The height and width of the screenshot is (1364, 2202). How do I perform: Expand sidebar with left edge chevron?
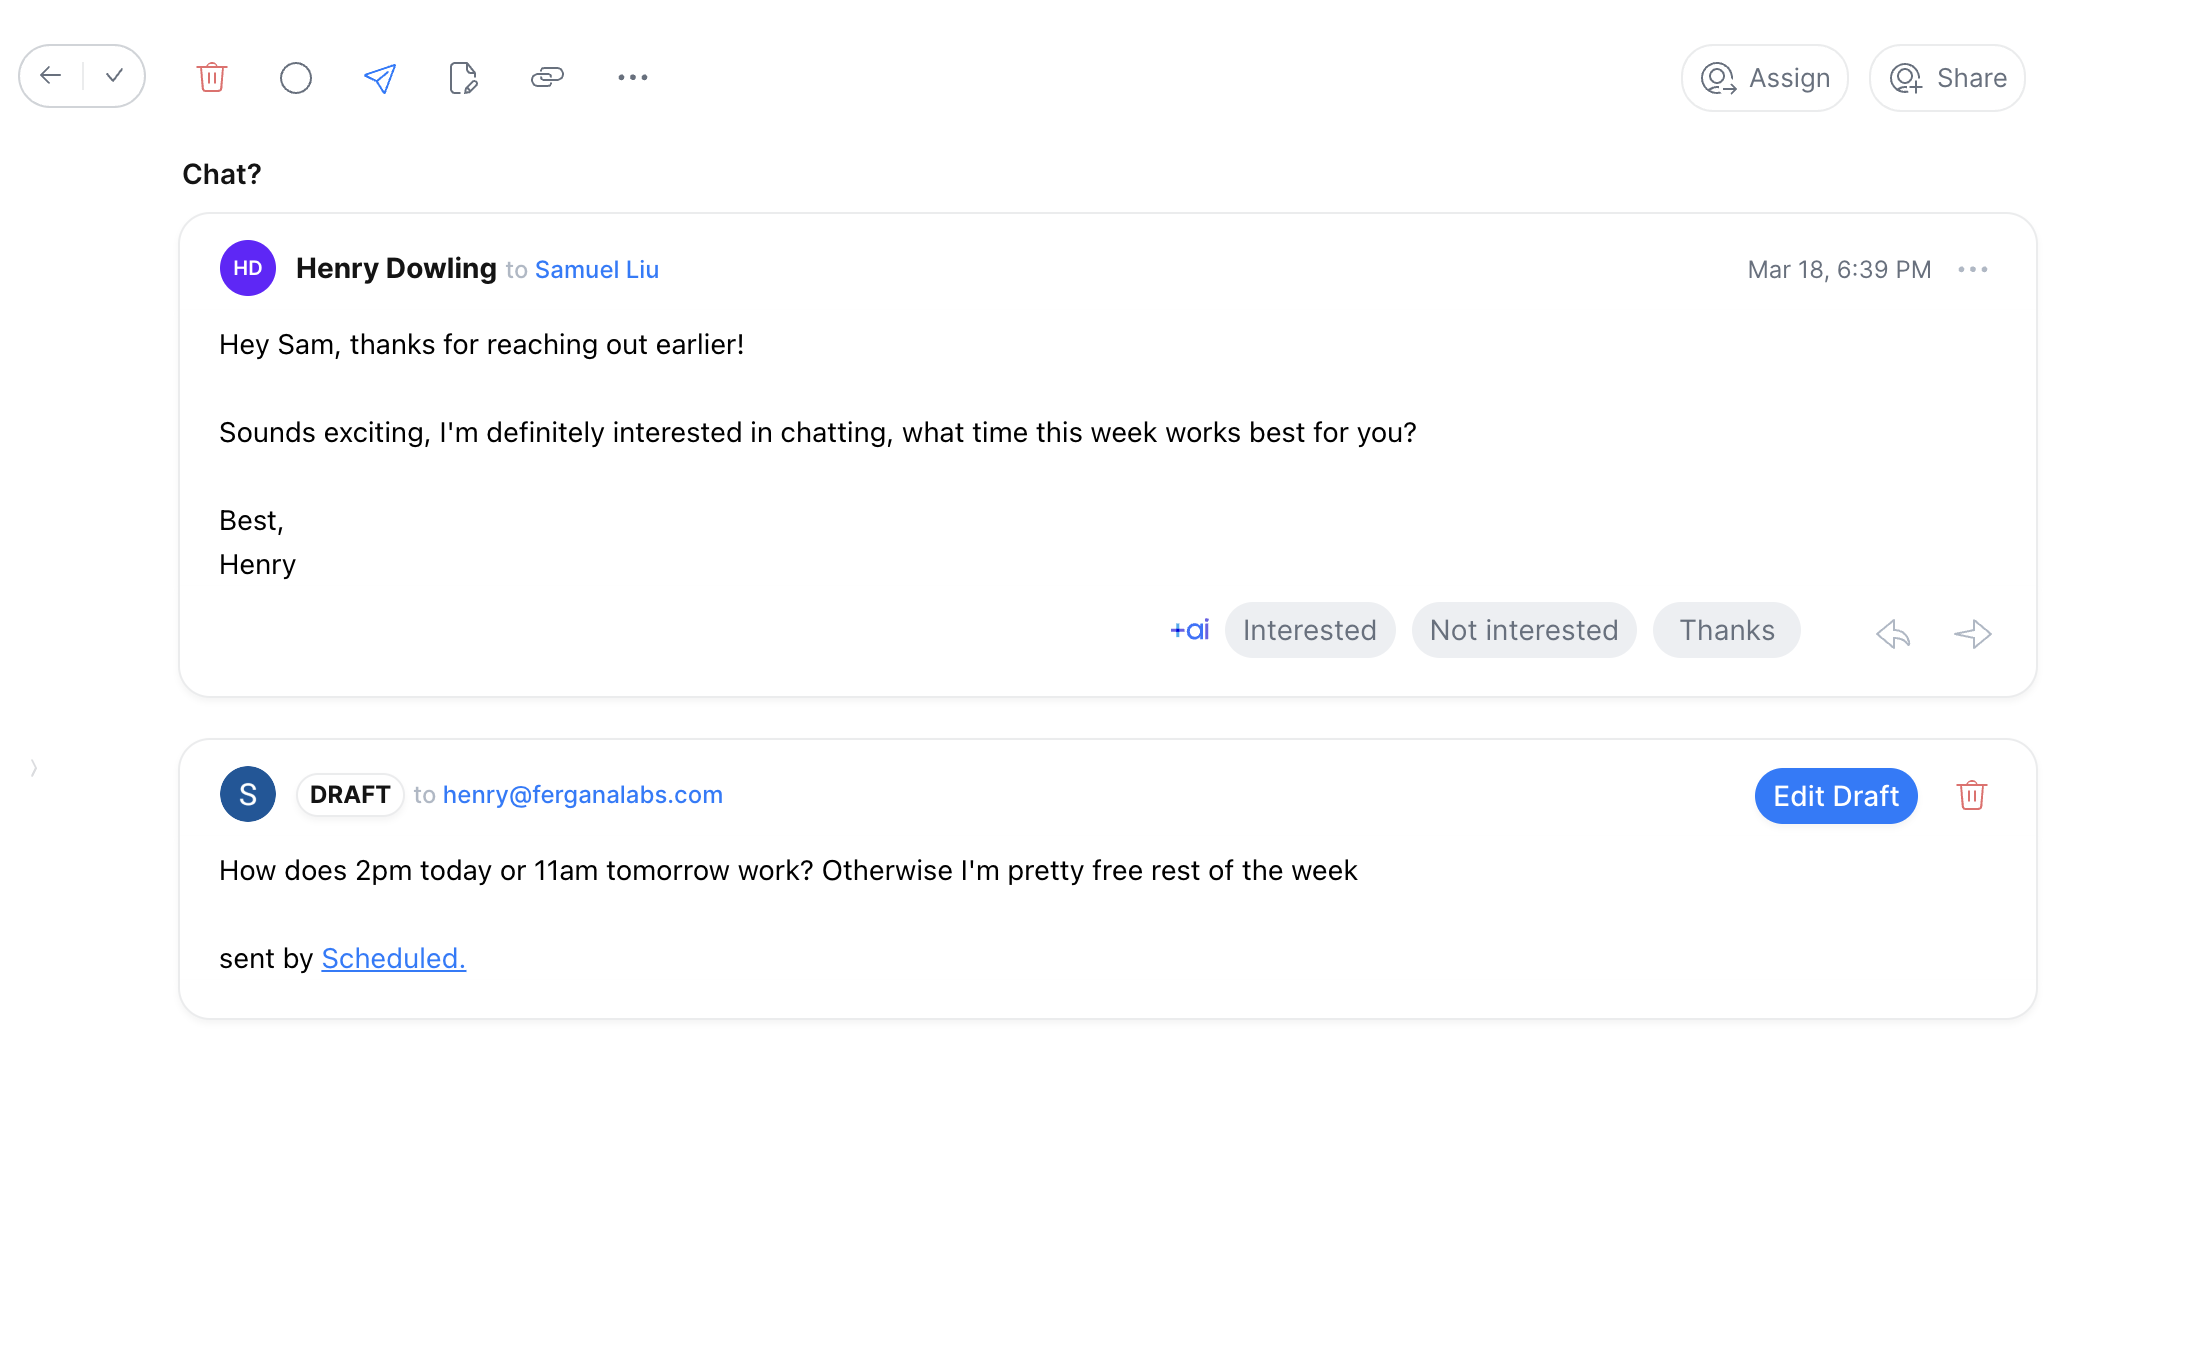coord(34,768)
